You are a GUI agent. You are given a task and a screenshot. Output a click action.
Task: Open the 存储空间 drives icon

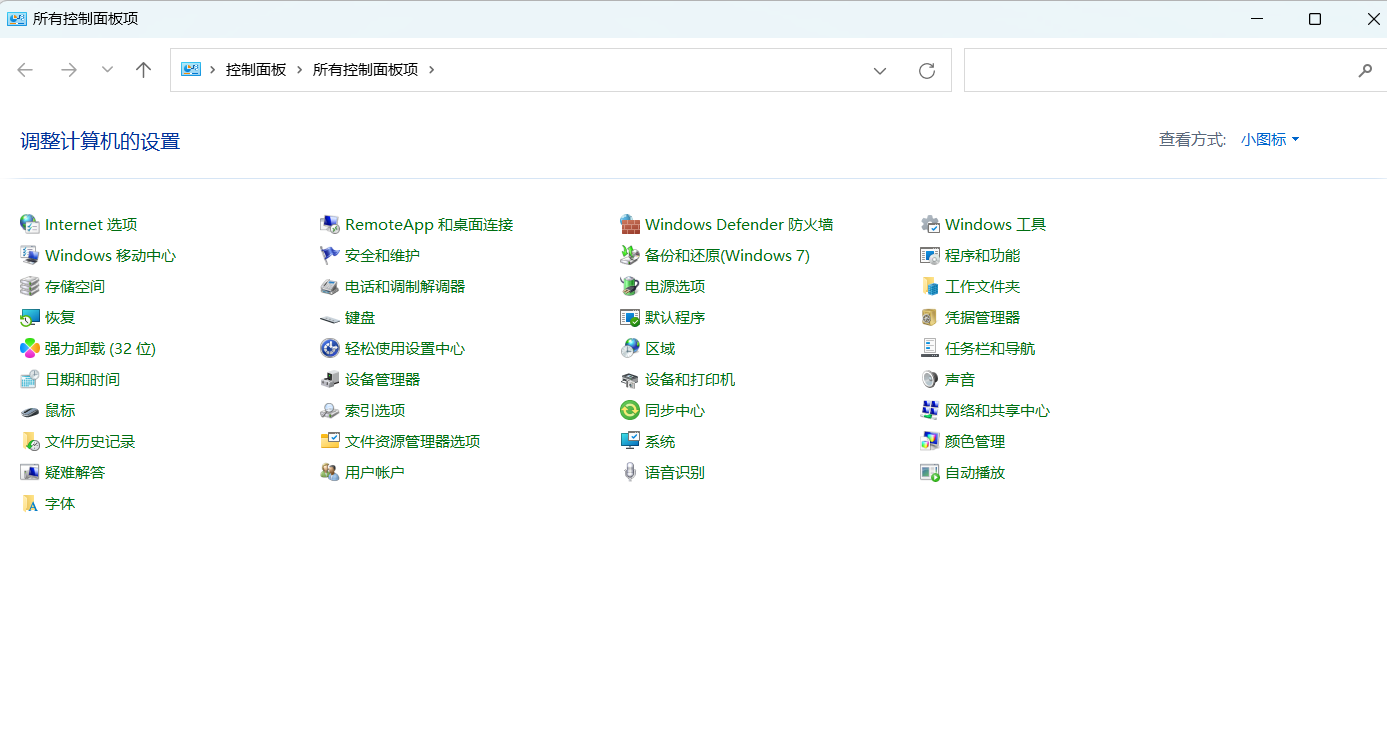(29, 286)
